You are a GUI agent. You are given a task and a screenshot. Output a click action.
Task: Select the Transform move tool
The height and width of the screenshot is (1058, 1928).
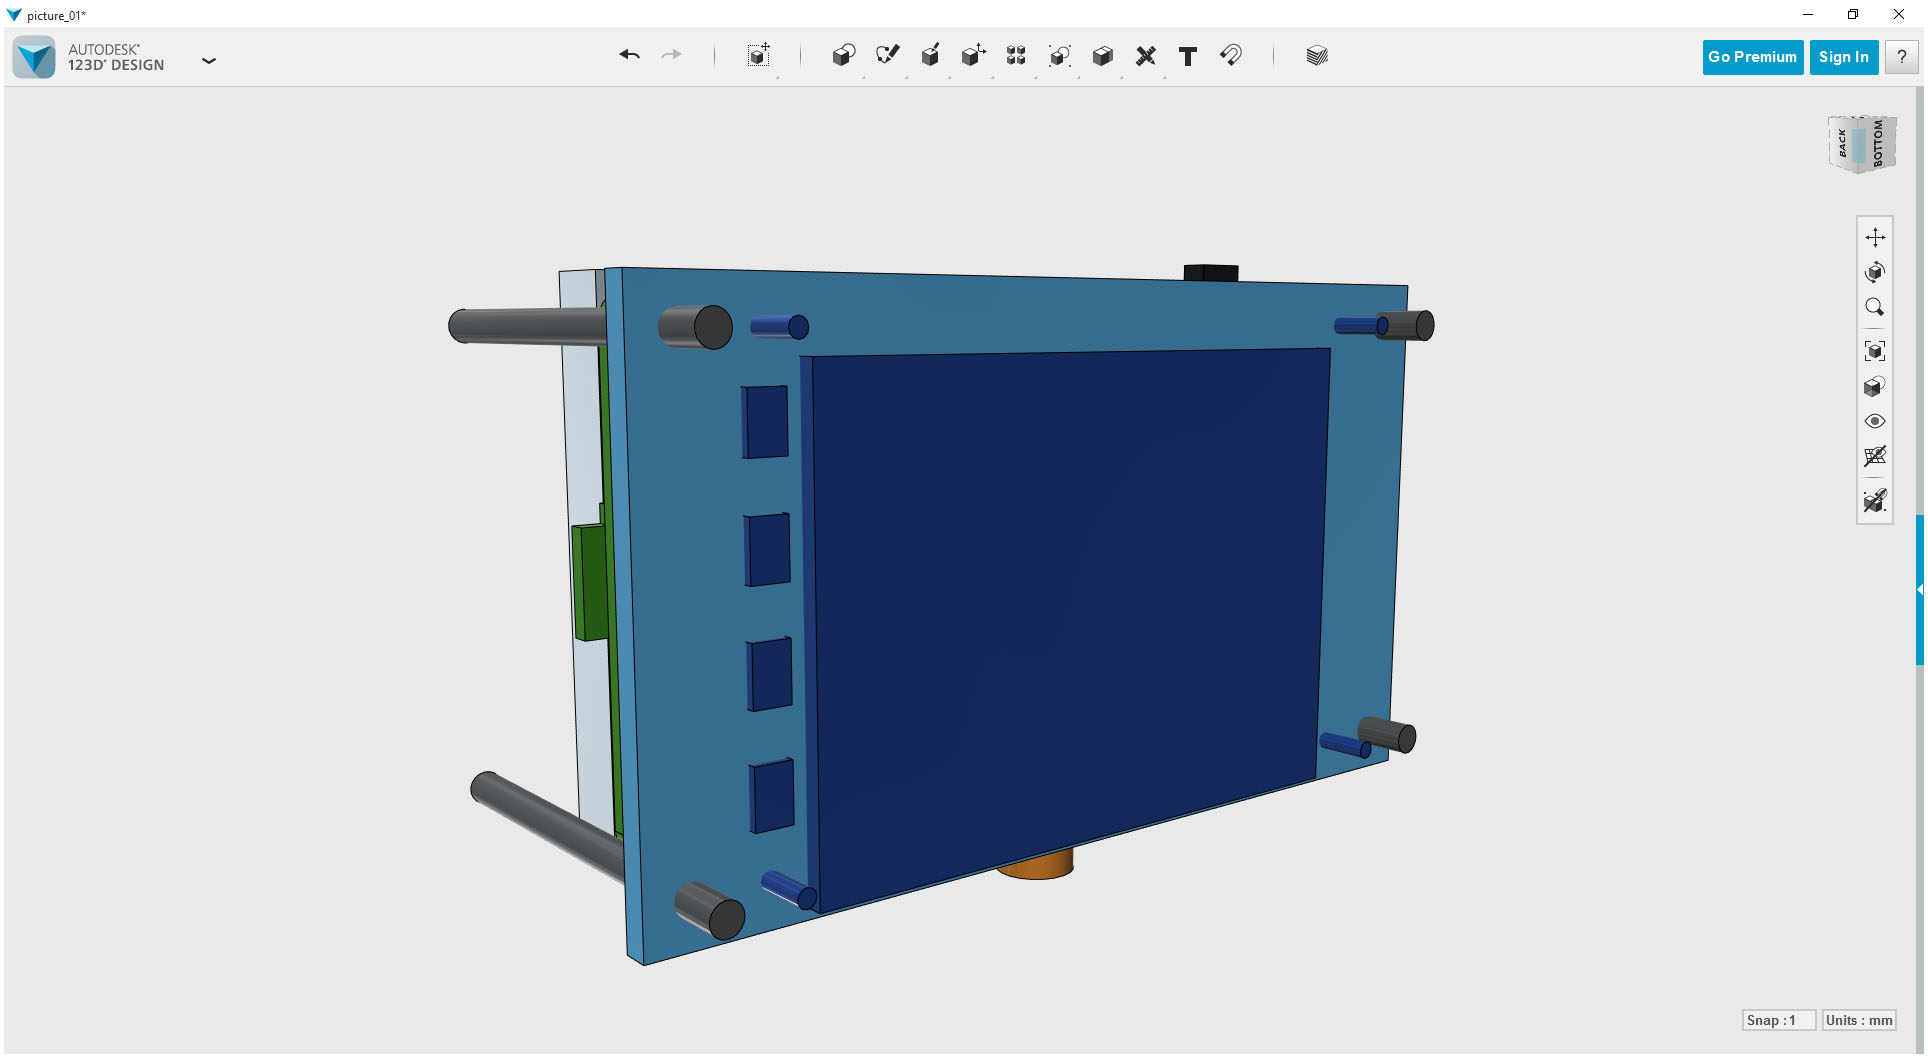[x=757, y=56]
